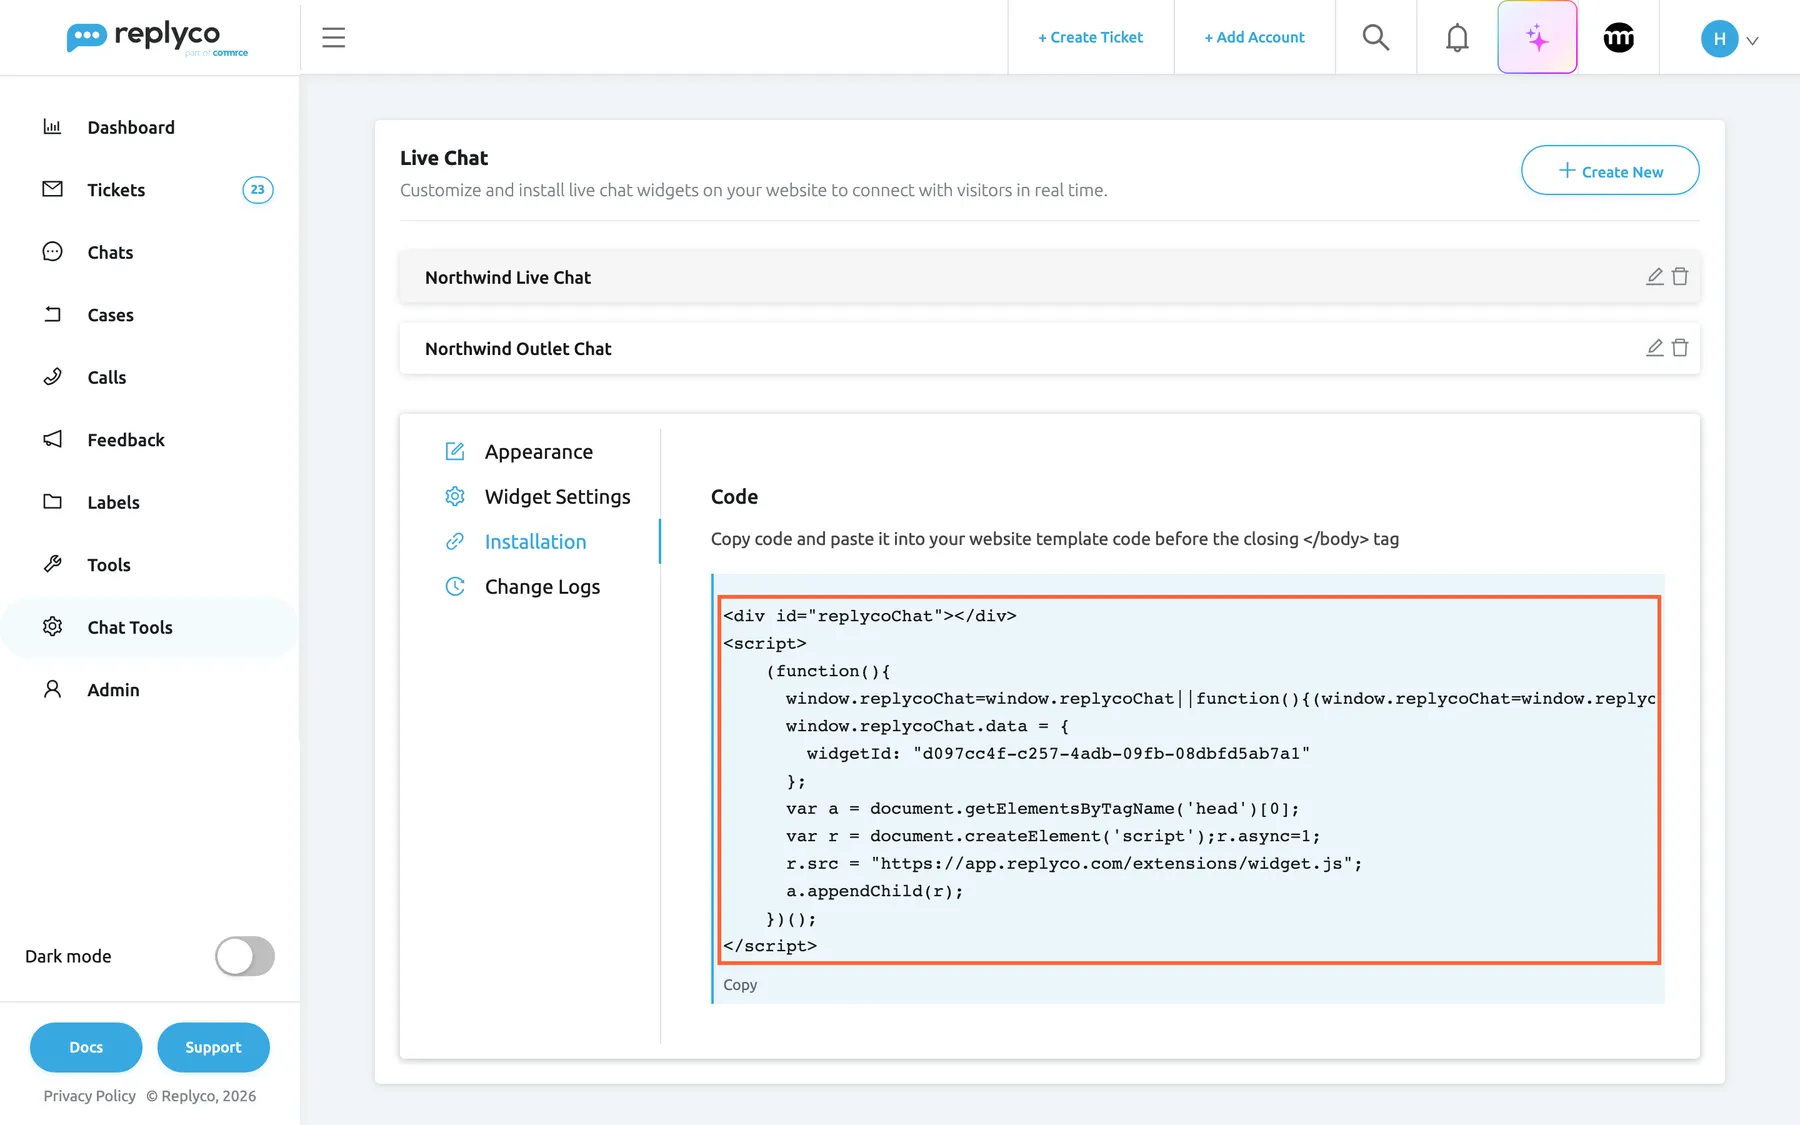This screenshot has width=1800, height=1125.
Task: Delete Northwind Outlet Chat via trash icon
Action: tap(1680, 347)
